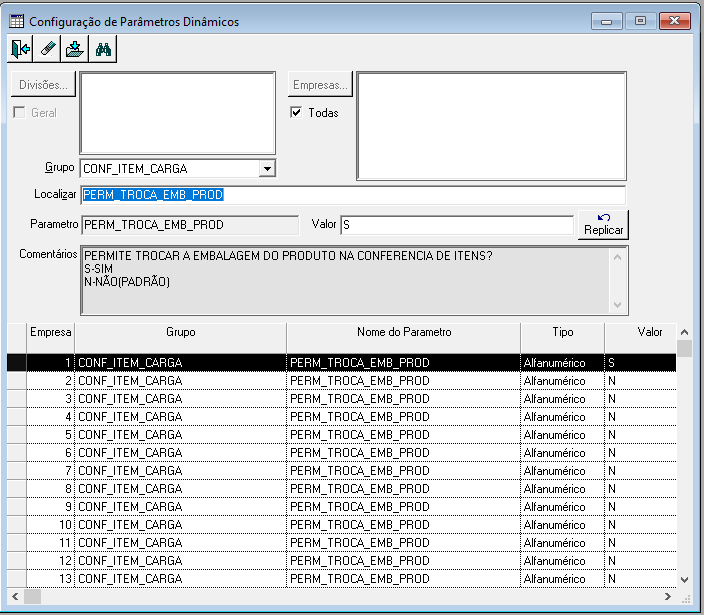This screenshot has height=615, width=704.
Task: Click Alfanumérico in Empresa 6 row
Action: 554,452
